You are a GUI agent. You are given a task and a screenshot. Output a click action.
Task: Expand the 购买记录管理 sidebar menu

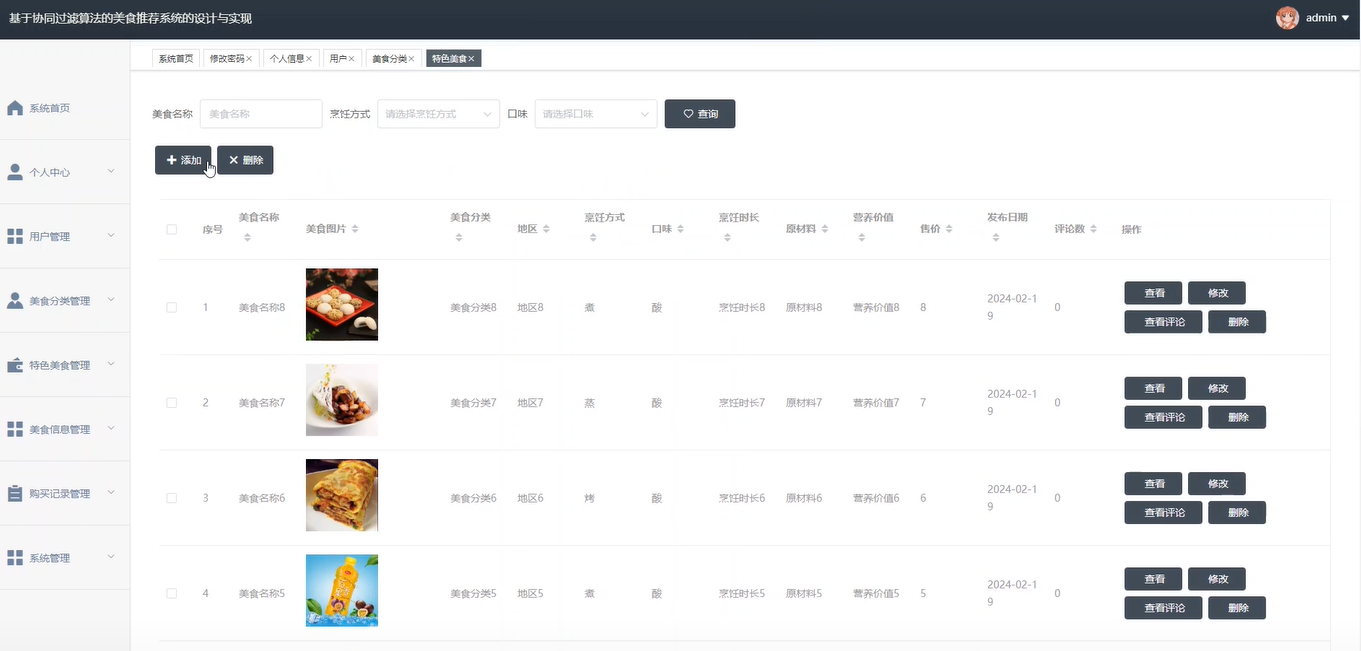111,493
